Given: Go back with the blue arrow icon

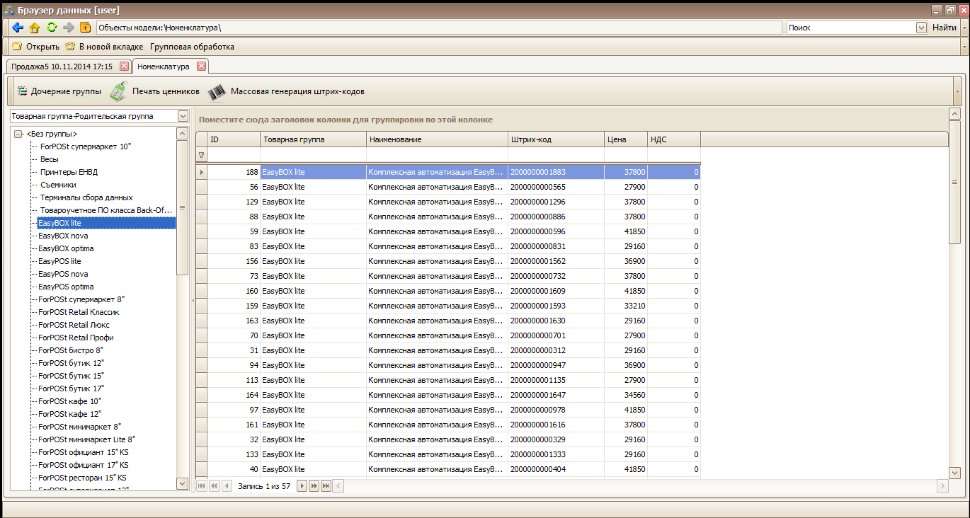Looking at the screenshot, I should tap(17, 28).
